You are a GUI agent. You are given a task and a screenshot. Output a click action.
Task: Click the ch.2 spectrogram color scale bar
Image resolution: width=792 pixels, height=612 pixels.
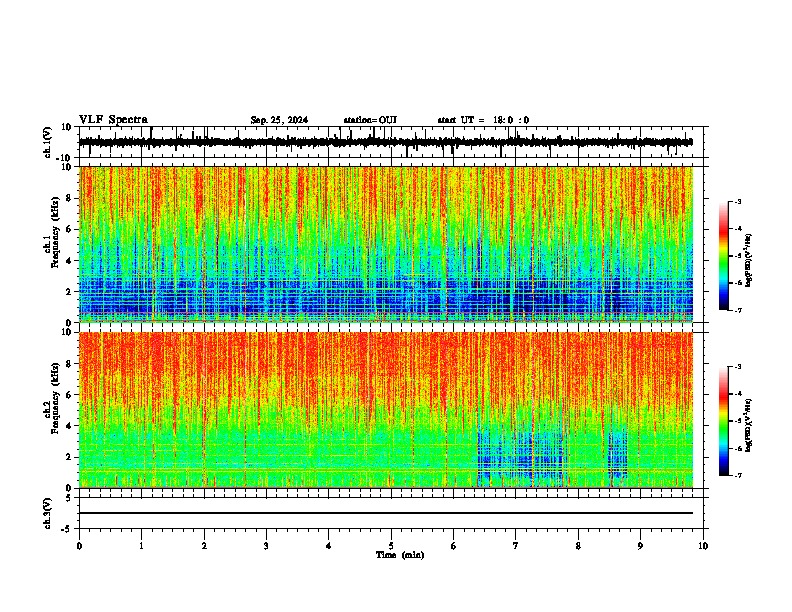pyautogui.click(x=723, y=421)
